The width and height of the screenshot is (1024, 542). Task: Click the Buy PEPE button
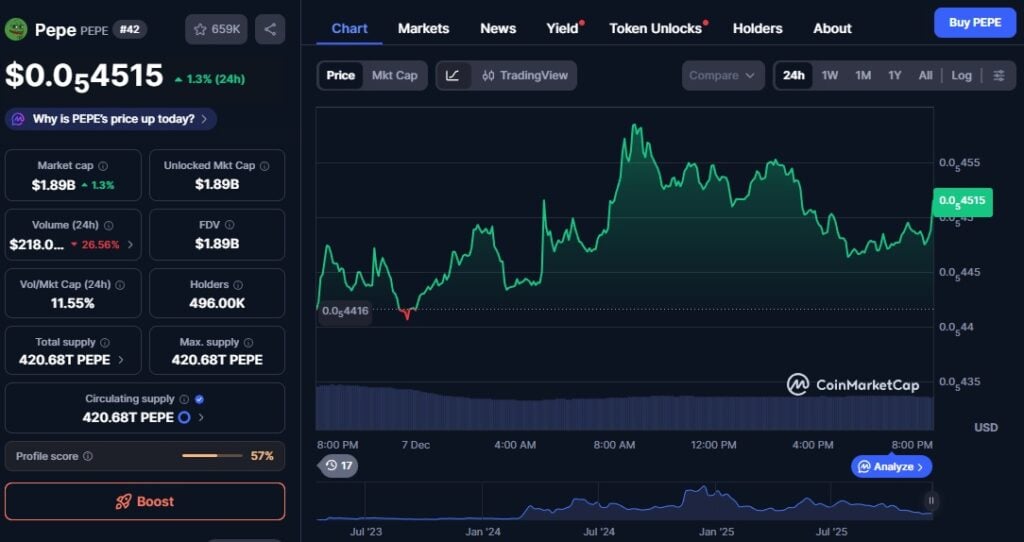[975, 22]
